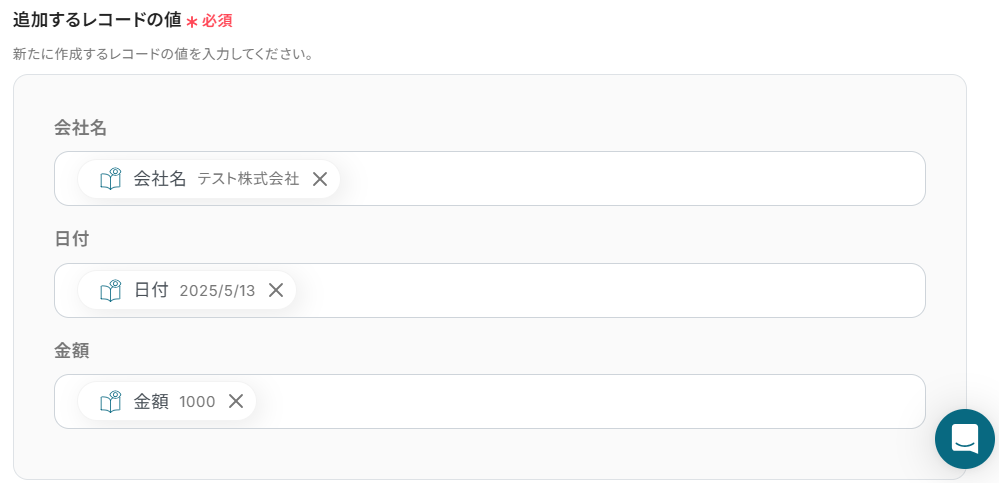Focus the 日付 input field's empty area
This screenshot has width=999, height=483.
(610, 290)
